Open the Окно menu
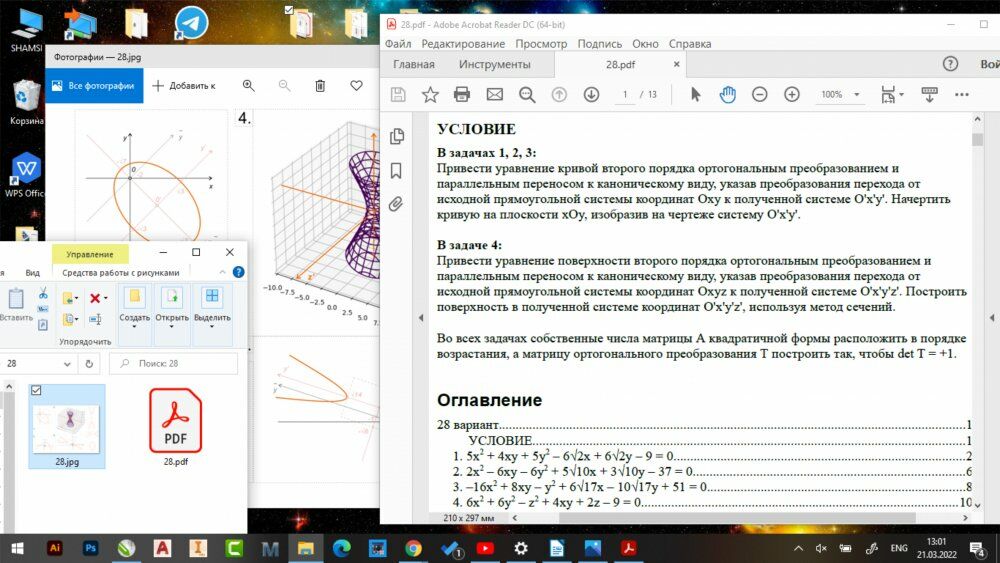The image size is (1000, 563). point(645,44)
